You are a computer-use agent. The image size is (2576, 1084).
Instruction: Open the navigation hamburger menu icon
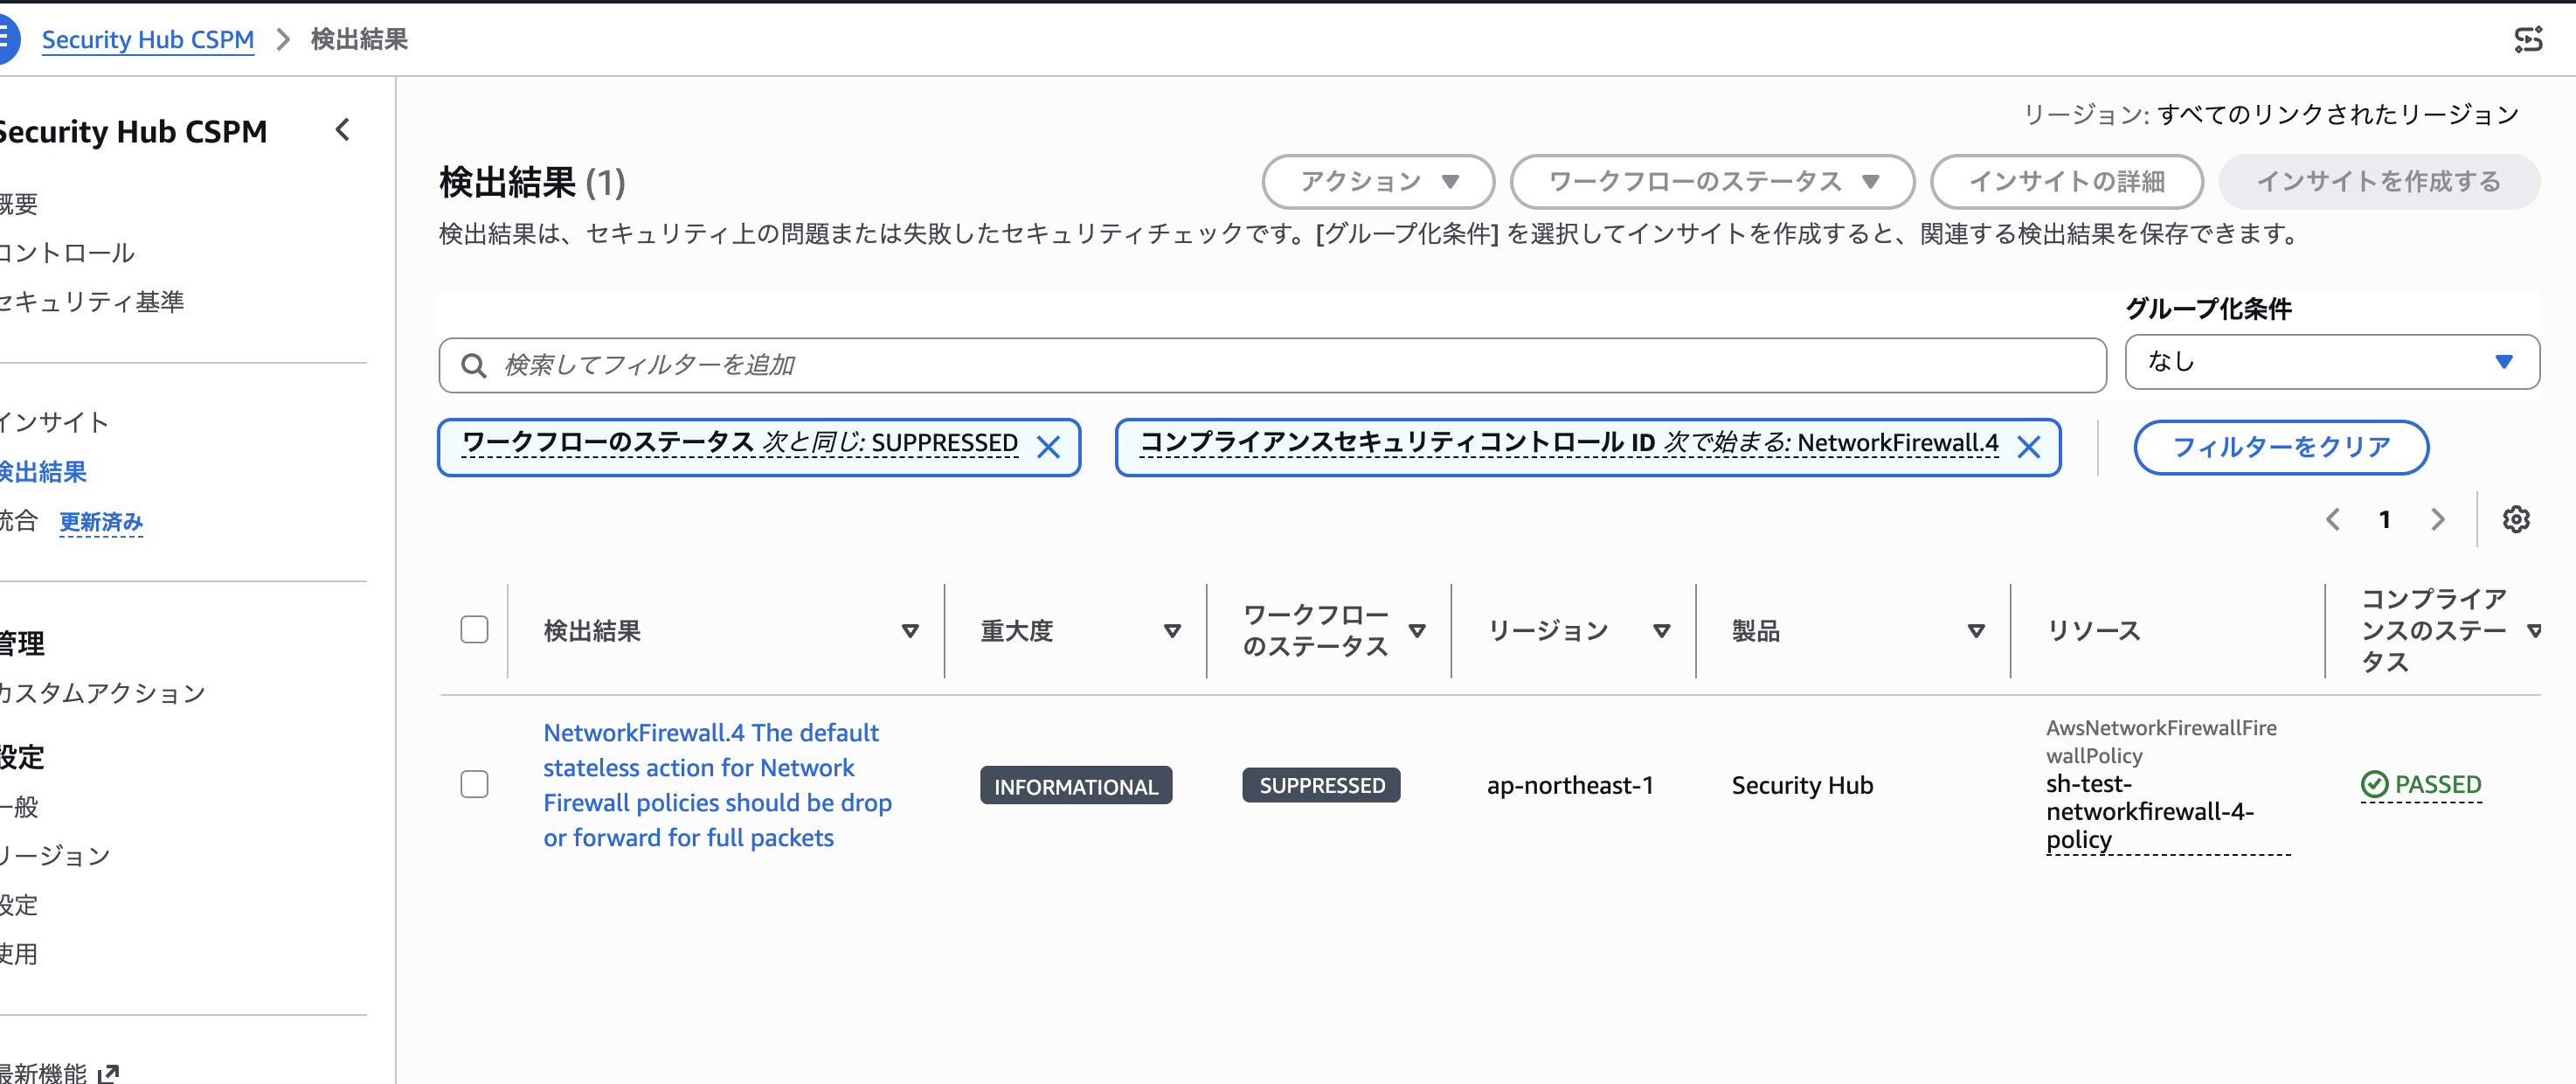coord(6,38)
